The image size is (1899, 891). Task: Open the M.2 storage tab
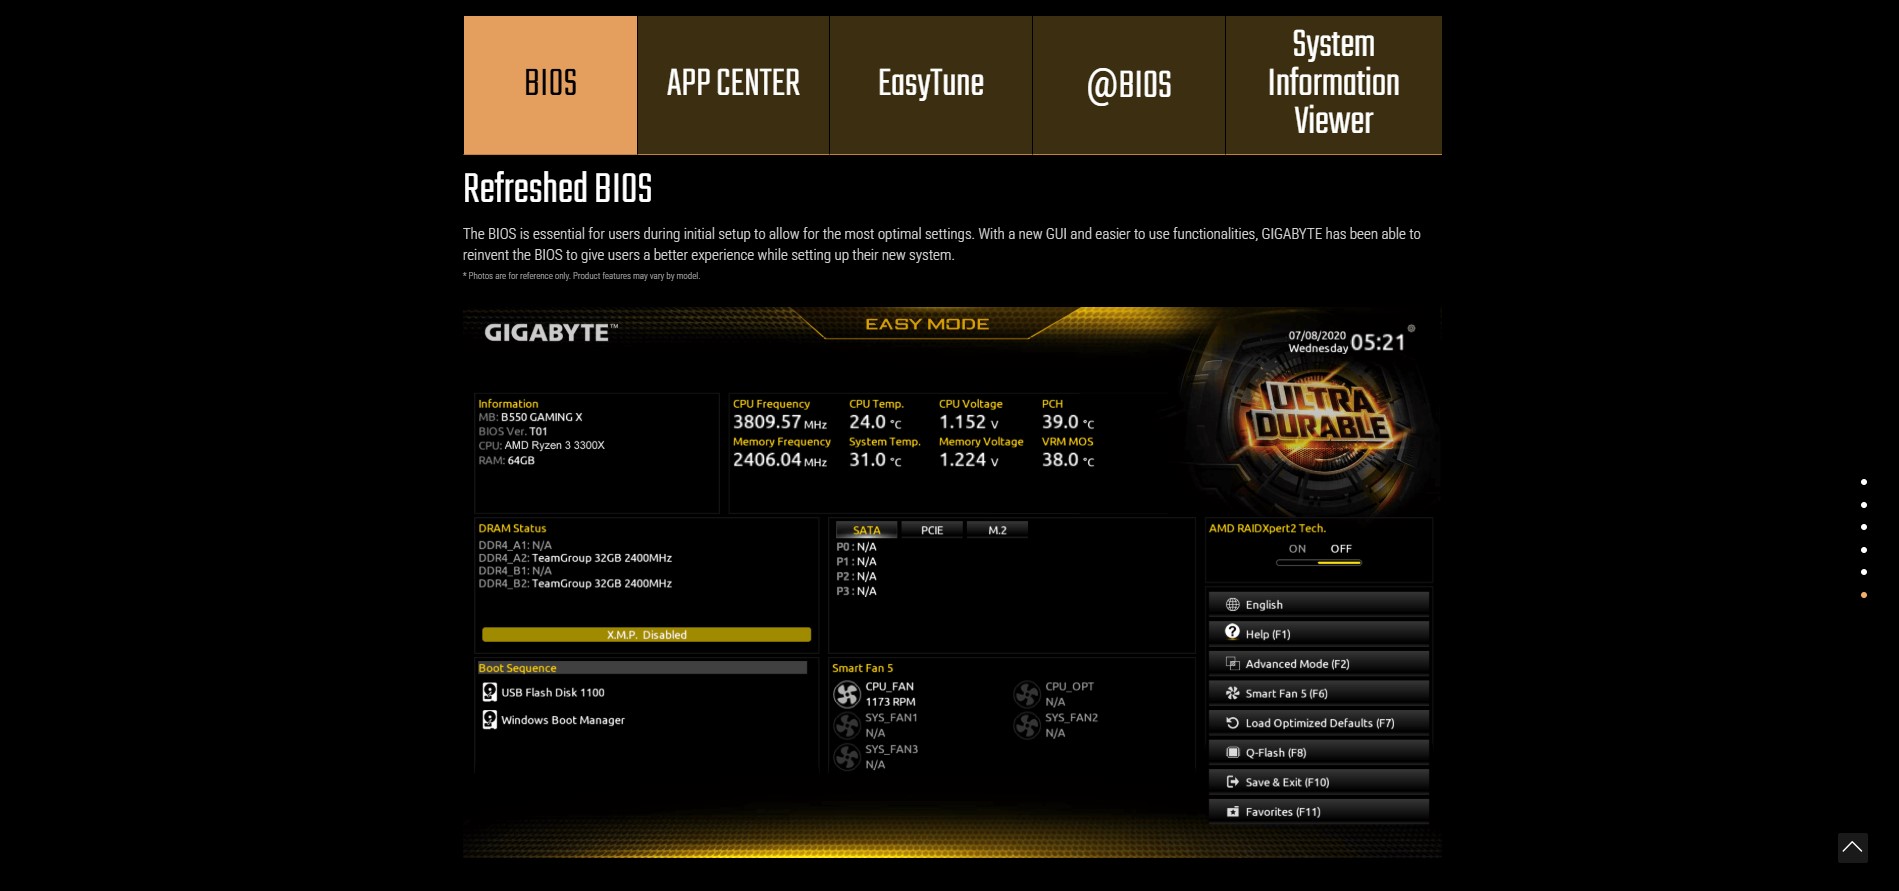pyautogui.click(x=997, y=530)
